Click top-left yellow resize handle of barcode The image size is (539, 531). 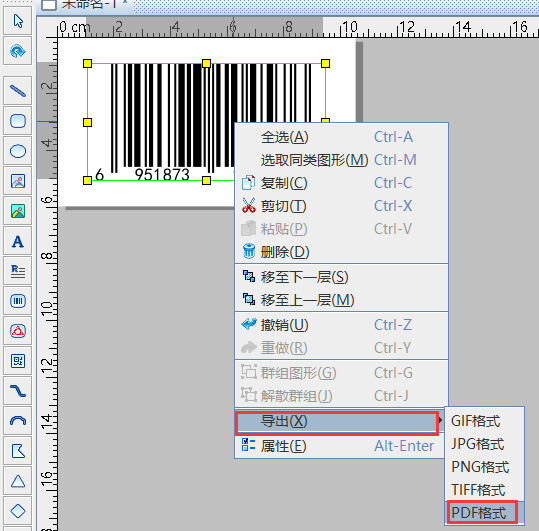pyautogui.click(x=87, y=63)
